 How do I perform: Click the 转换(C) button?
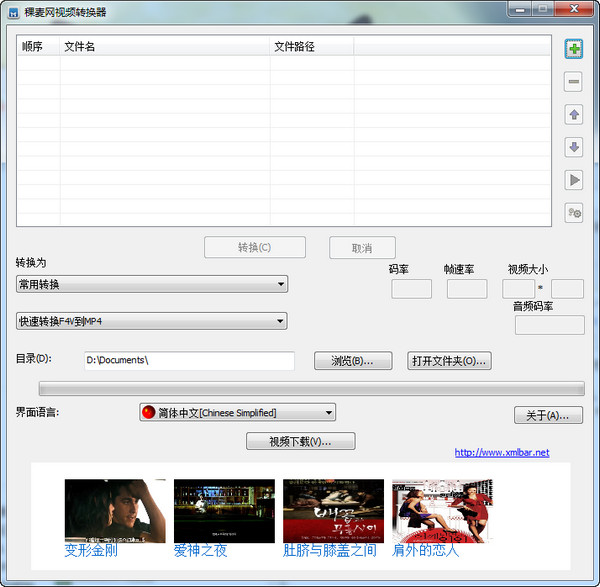[x=254, y=248]
